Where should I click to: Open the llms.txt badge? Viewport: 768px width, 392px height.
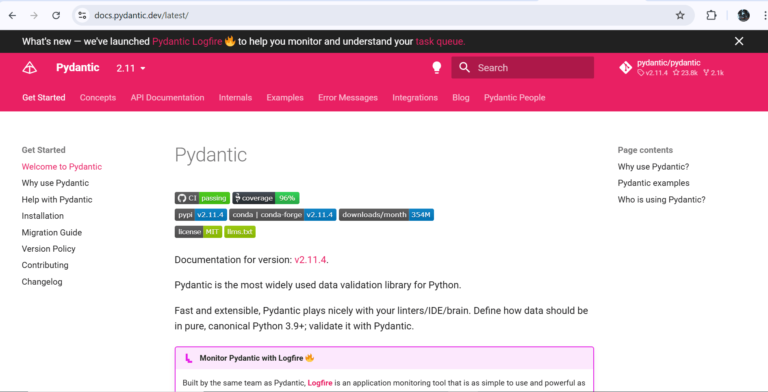(240, 231)
